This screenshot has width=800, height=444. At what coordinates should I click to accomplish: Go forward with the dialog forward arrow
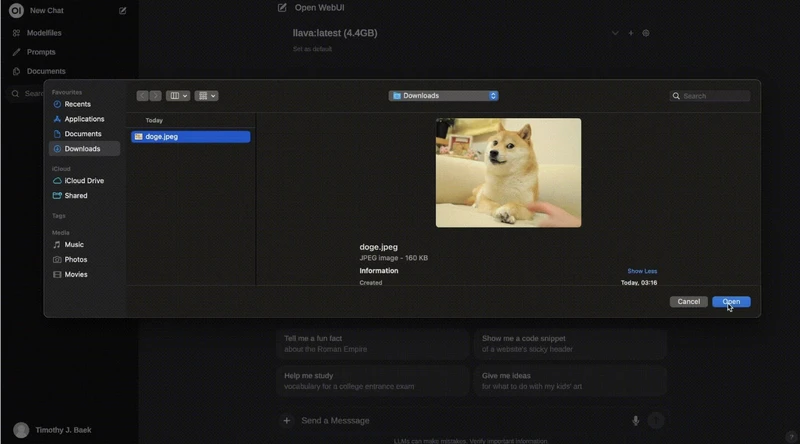(x=156, y=95)
